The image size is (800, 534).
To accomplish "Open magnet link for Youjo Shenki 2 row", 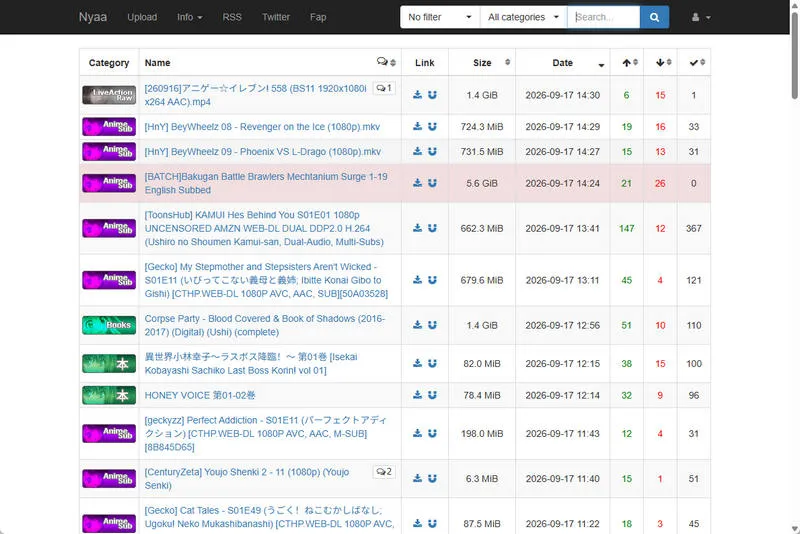I will tap(432, 478).
